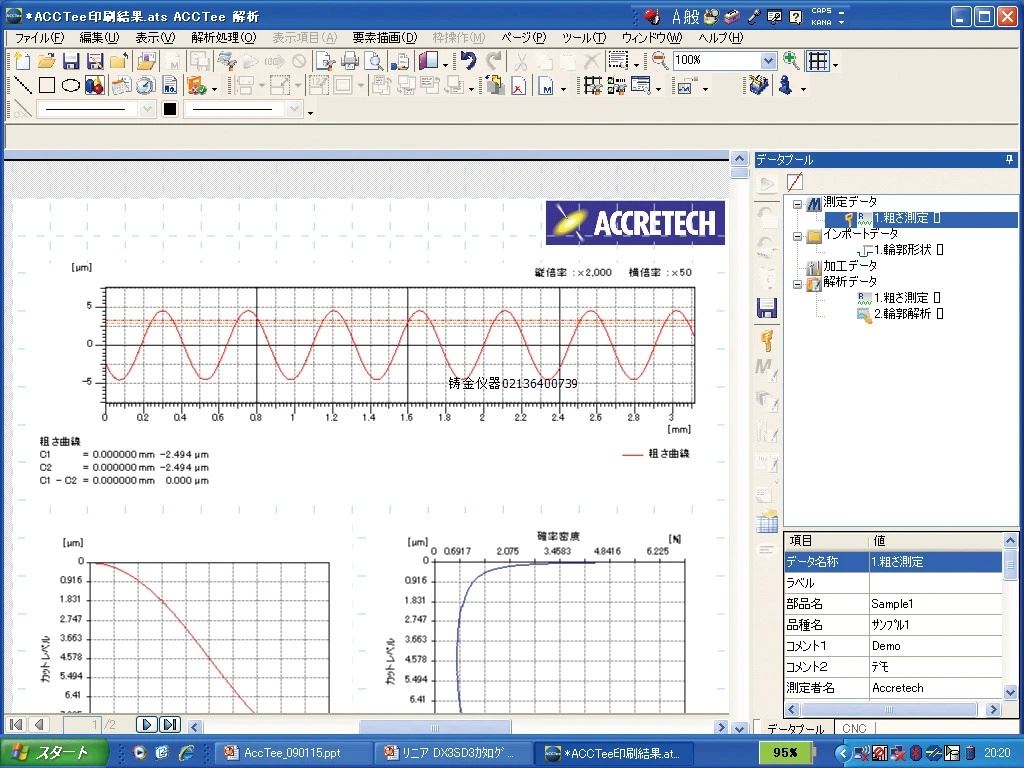Viewport: 1024px width, 768px height.
Task: Pin the データプール panel
Action: (1009, 160)
